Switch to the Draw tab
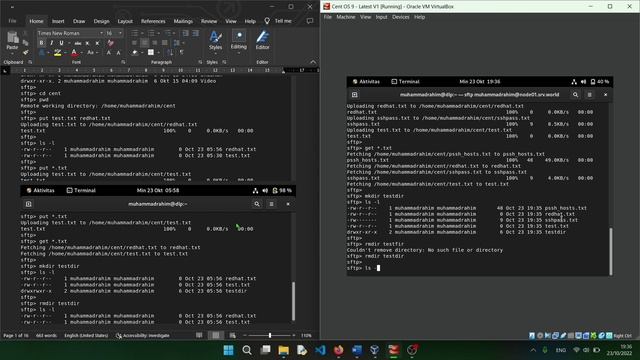This screenshot has width=640, height=360. point(79,21)
